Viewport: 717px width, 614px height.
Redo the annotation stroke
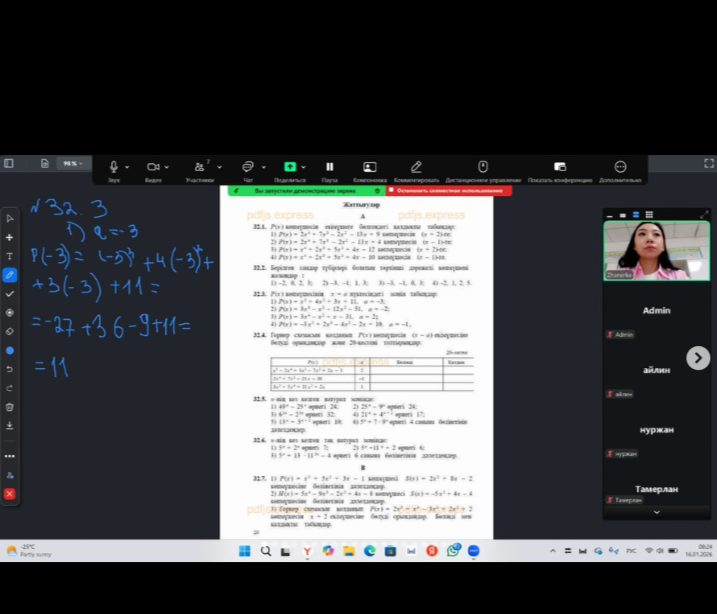[10, 388]
